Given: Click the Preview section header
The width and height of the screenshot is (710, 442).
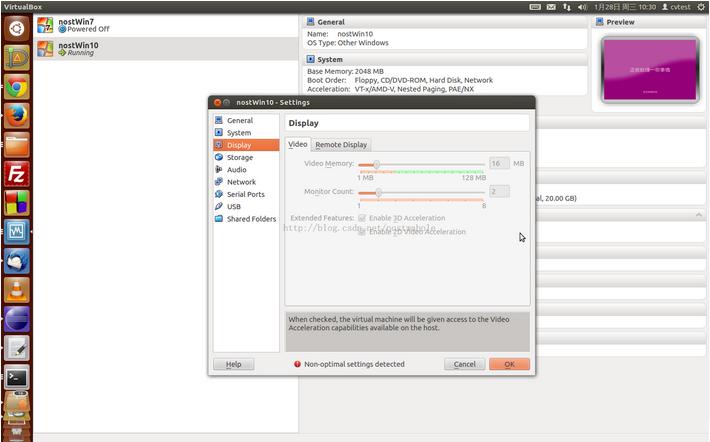Looking at the screenshot, I should click(648, 22).
